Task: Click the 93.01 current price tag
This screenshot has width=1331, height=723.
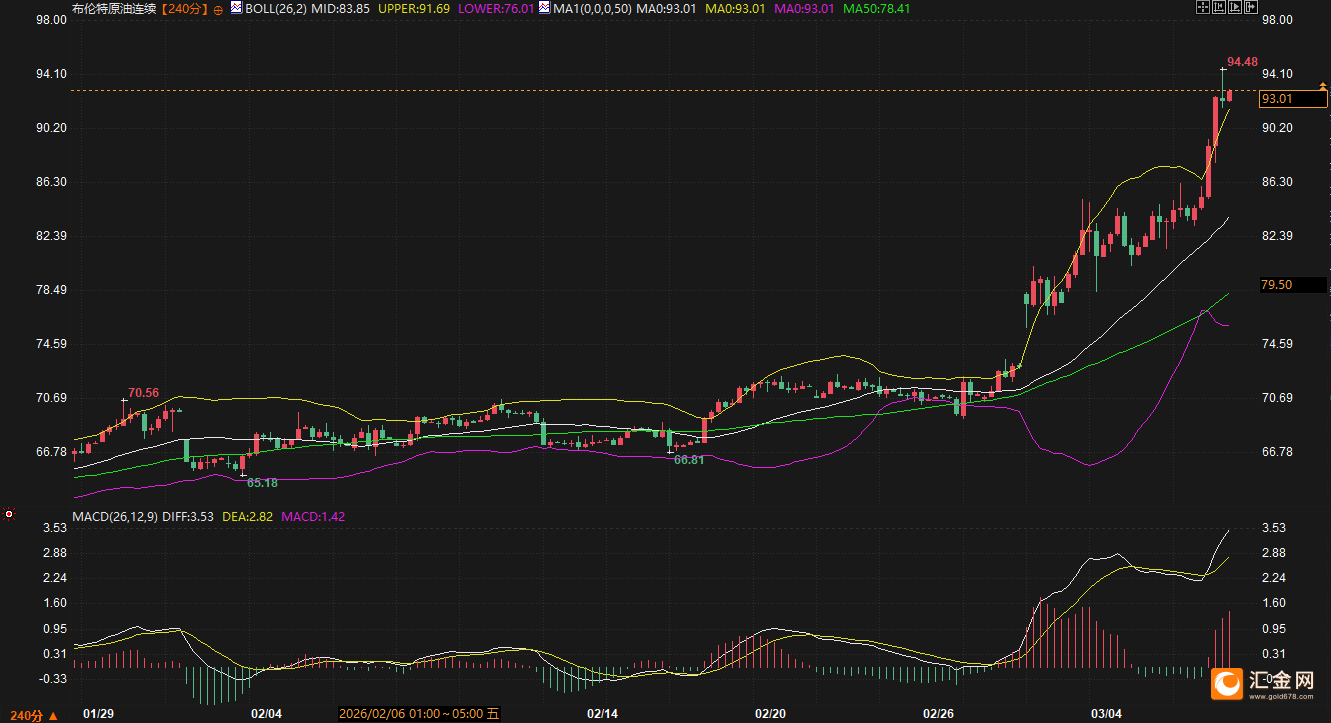Action: click(1277, 99)
